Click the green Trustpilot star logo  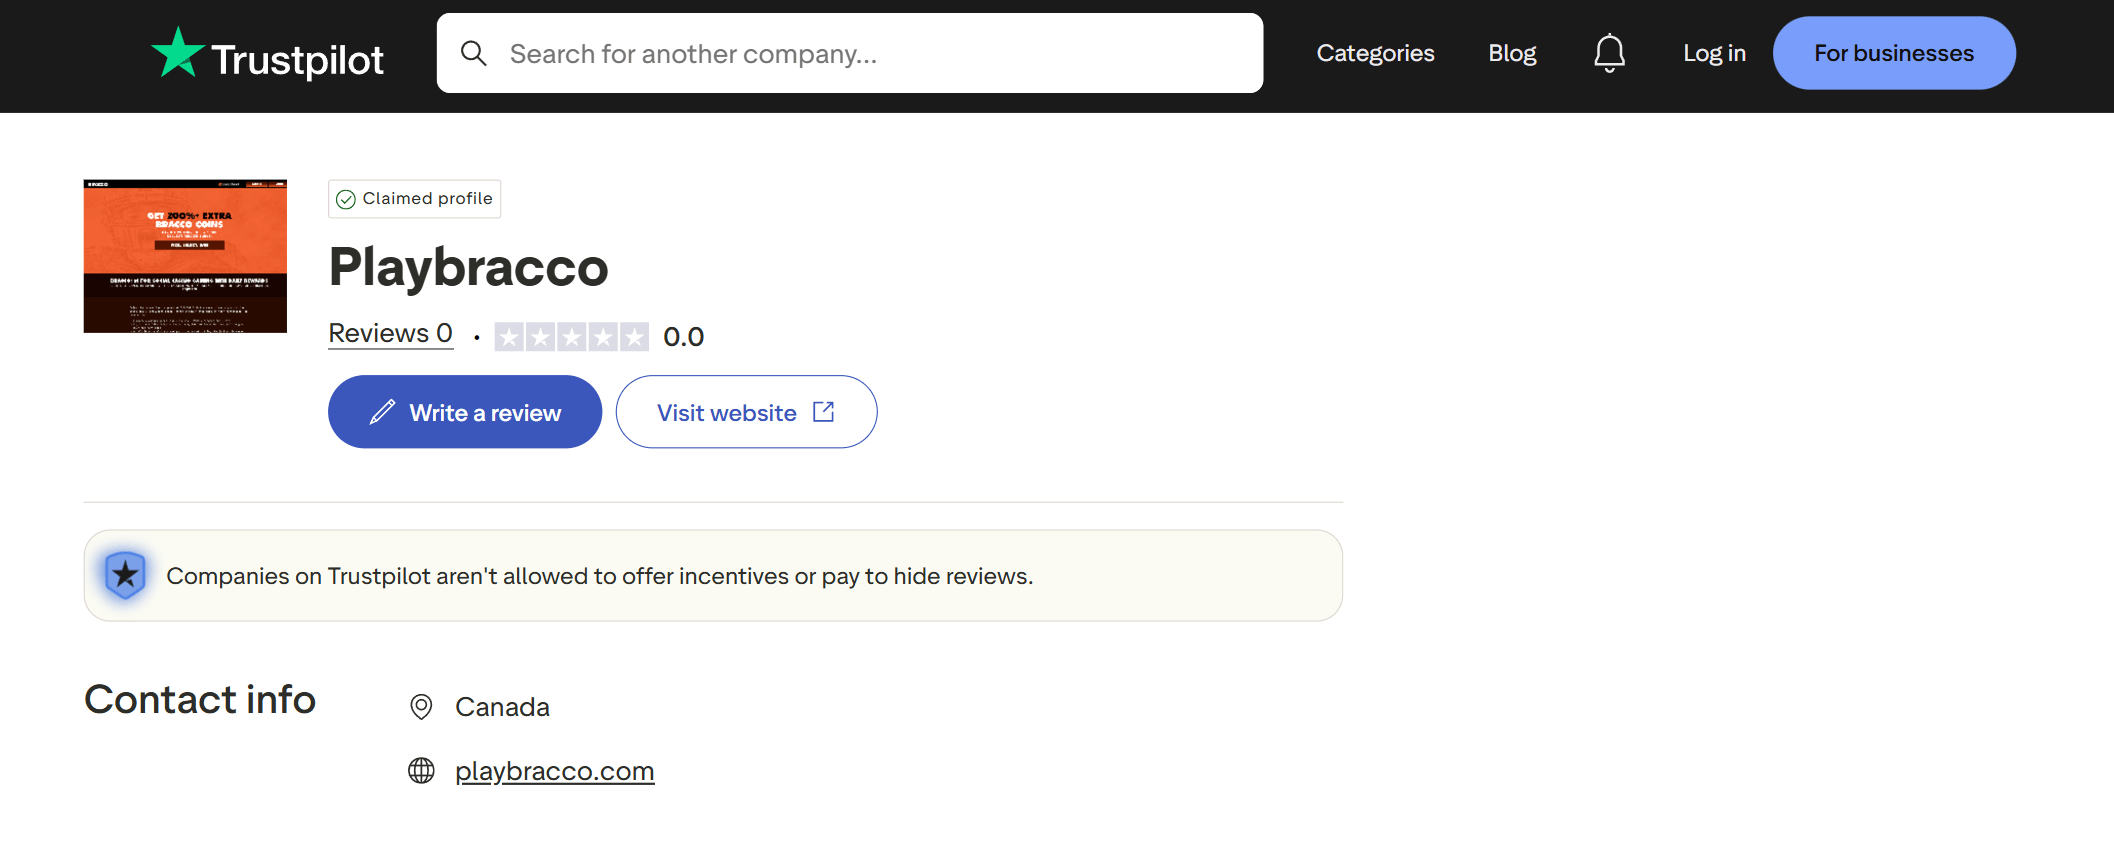178,53
